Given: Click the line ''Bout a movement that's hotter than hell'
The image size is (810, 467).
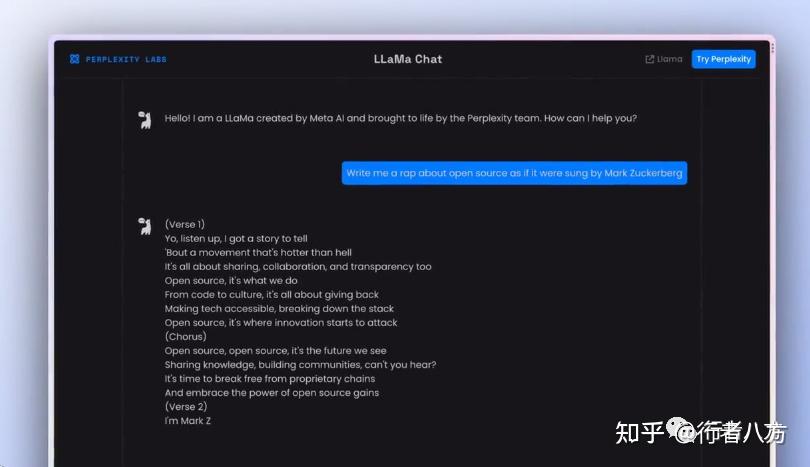Looking at the screenshot, I should click(258, 252).
